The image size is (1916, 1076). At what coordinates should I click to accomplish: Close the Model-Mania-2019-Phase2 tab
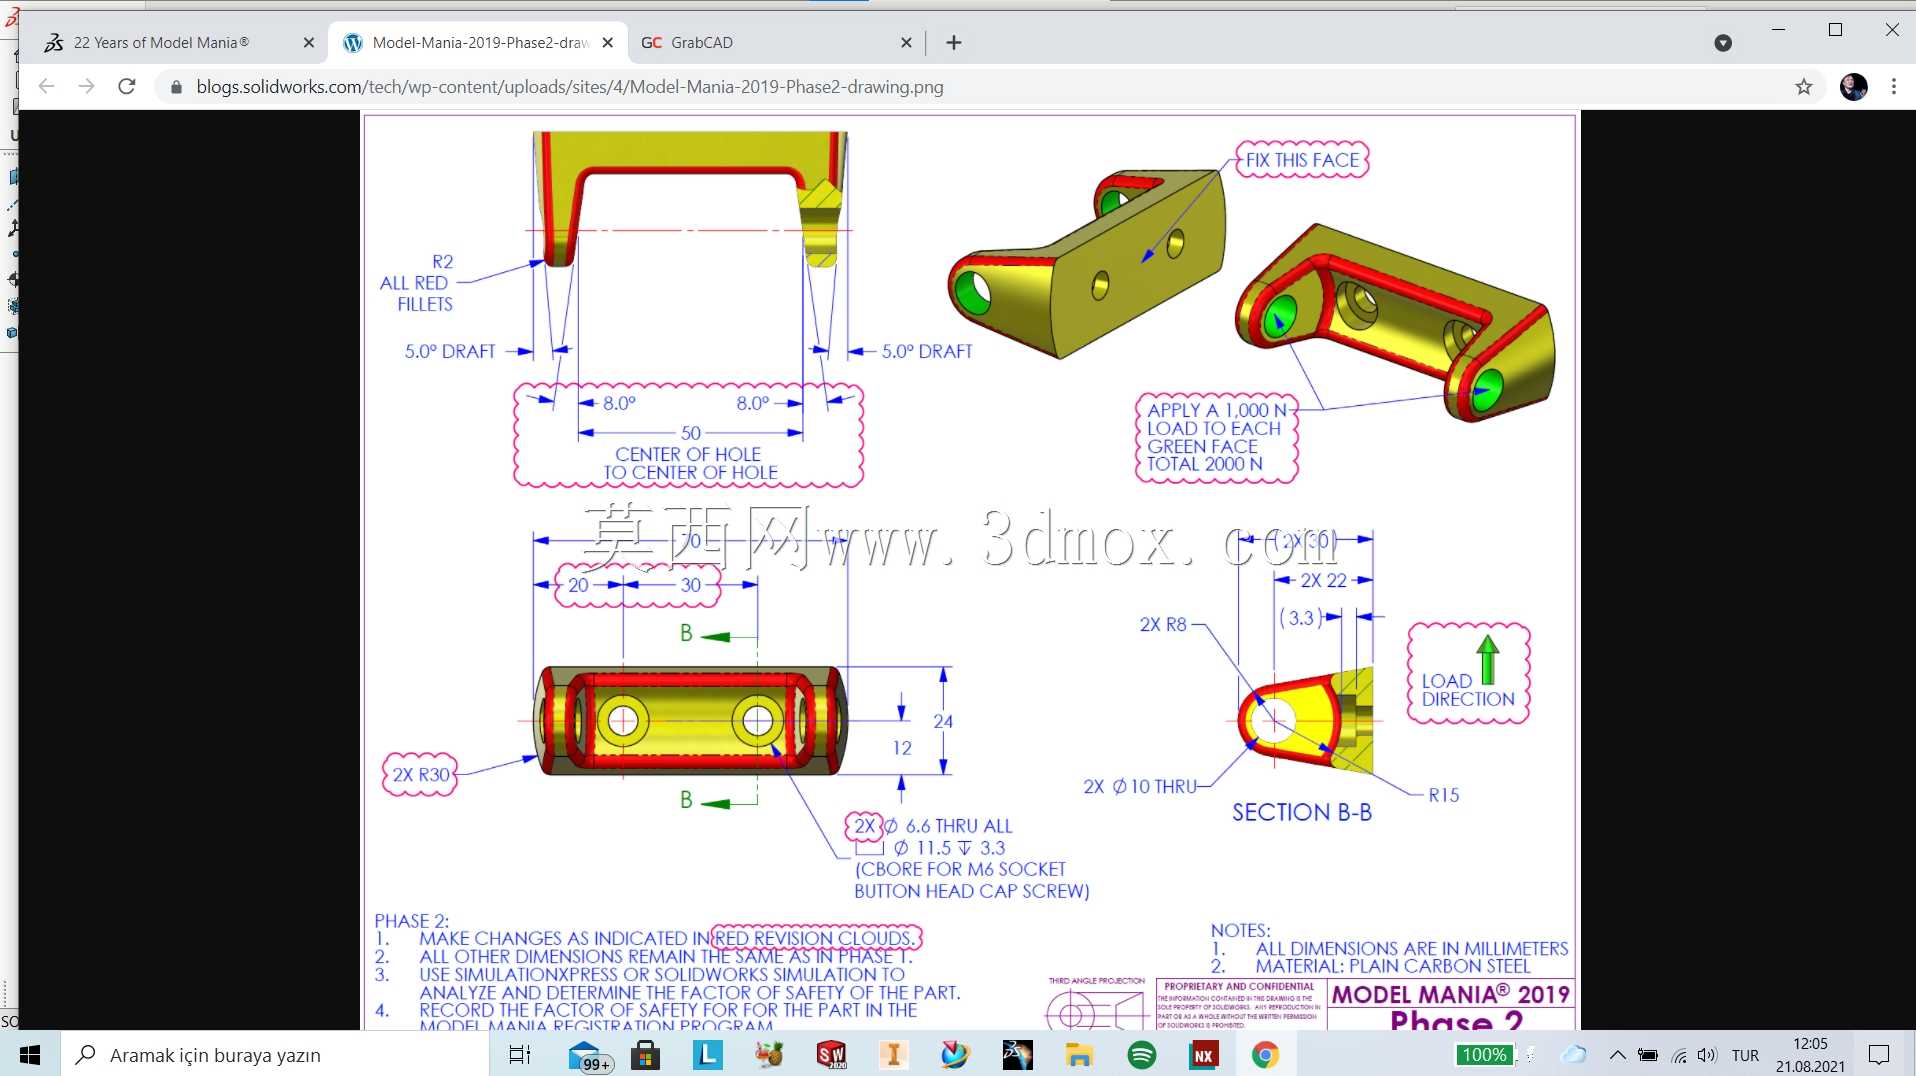click(x=607, y=43)
